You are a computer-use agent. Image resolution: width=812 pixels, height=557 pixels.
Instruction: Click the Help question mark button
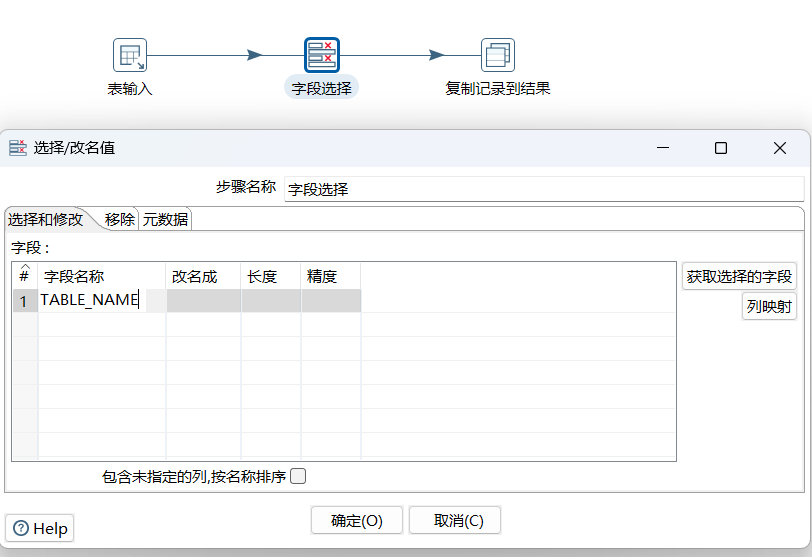pos(40,528)
